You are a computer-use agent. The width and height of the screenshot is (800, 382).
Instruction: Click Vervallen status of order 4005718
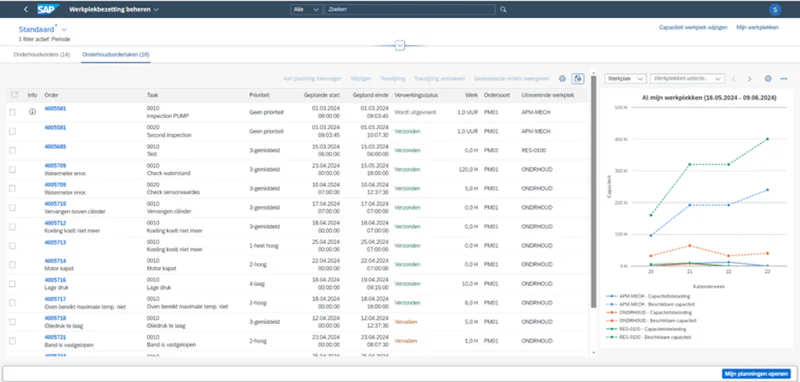(x=406, y=322)
